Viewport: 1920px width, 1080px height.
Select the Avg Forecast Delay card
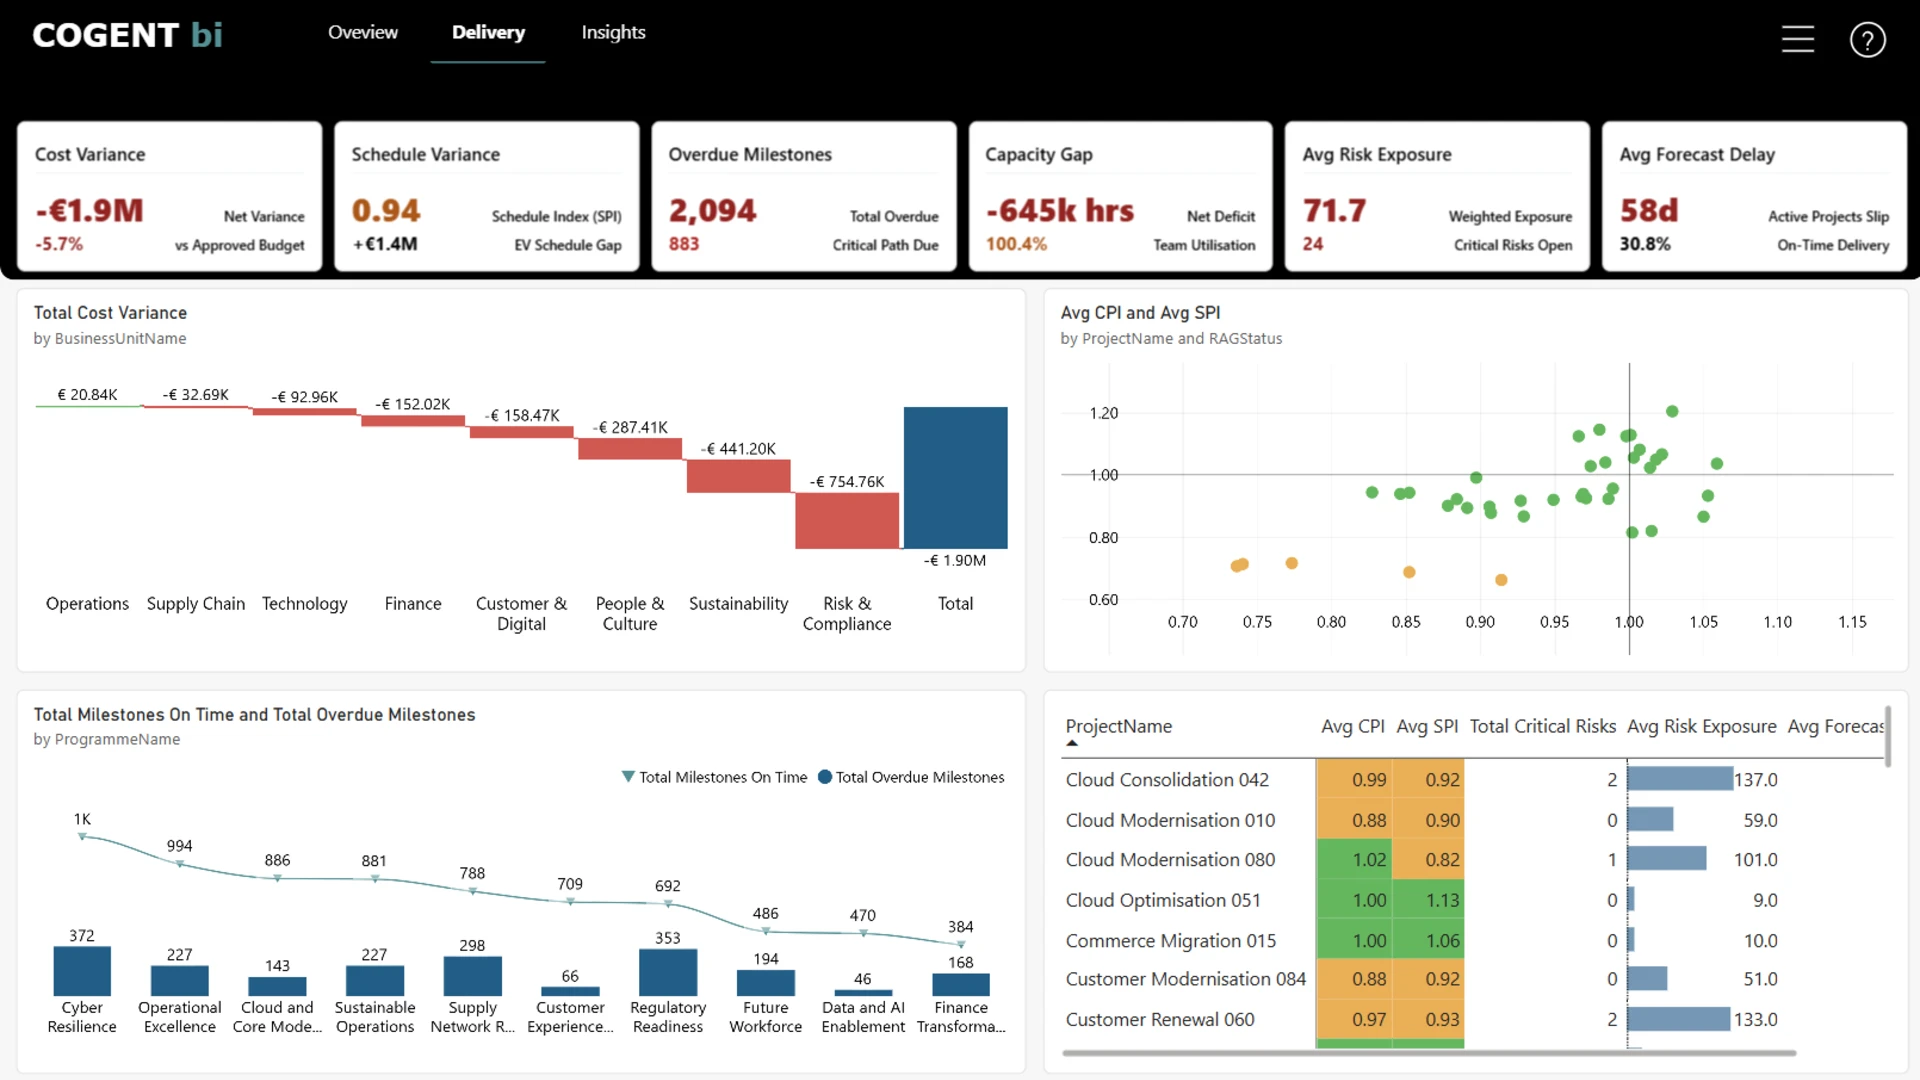[1754, 196]
